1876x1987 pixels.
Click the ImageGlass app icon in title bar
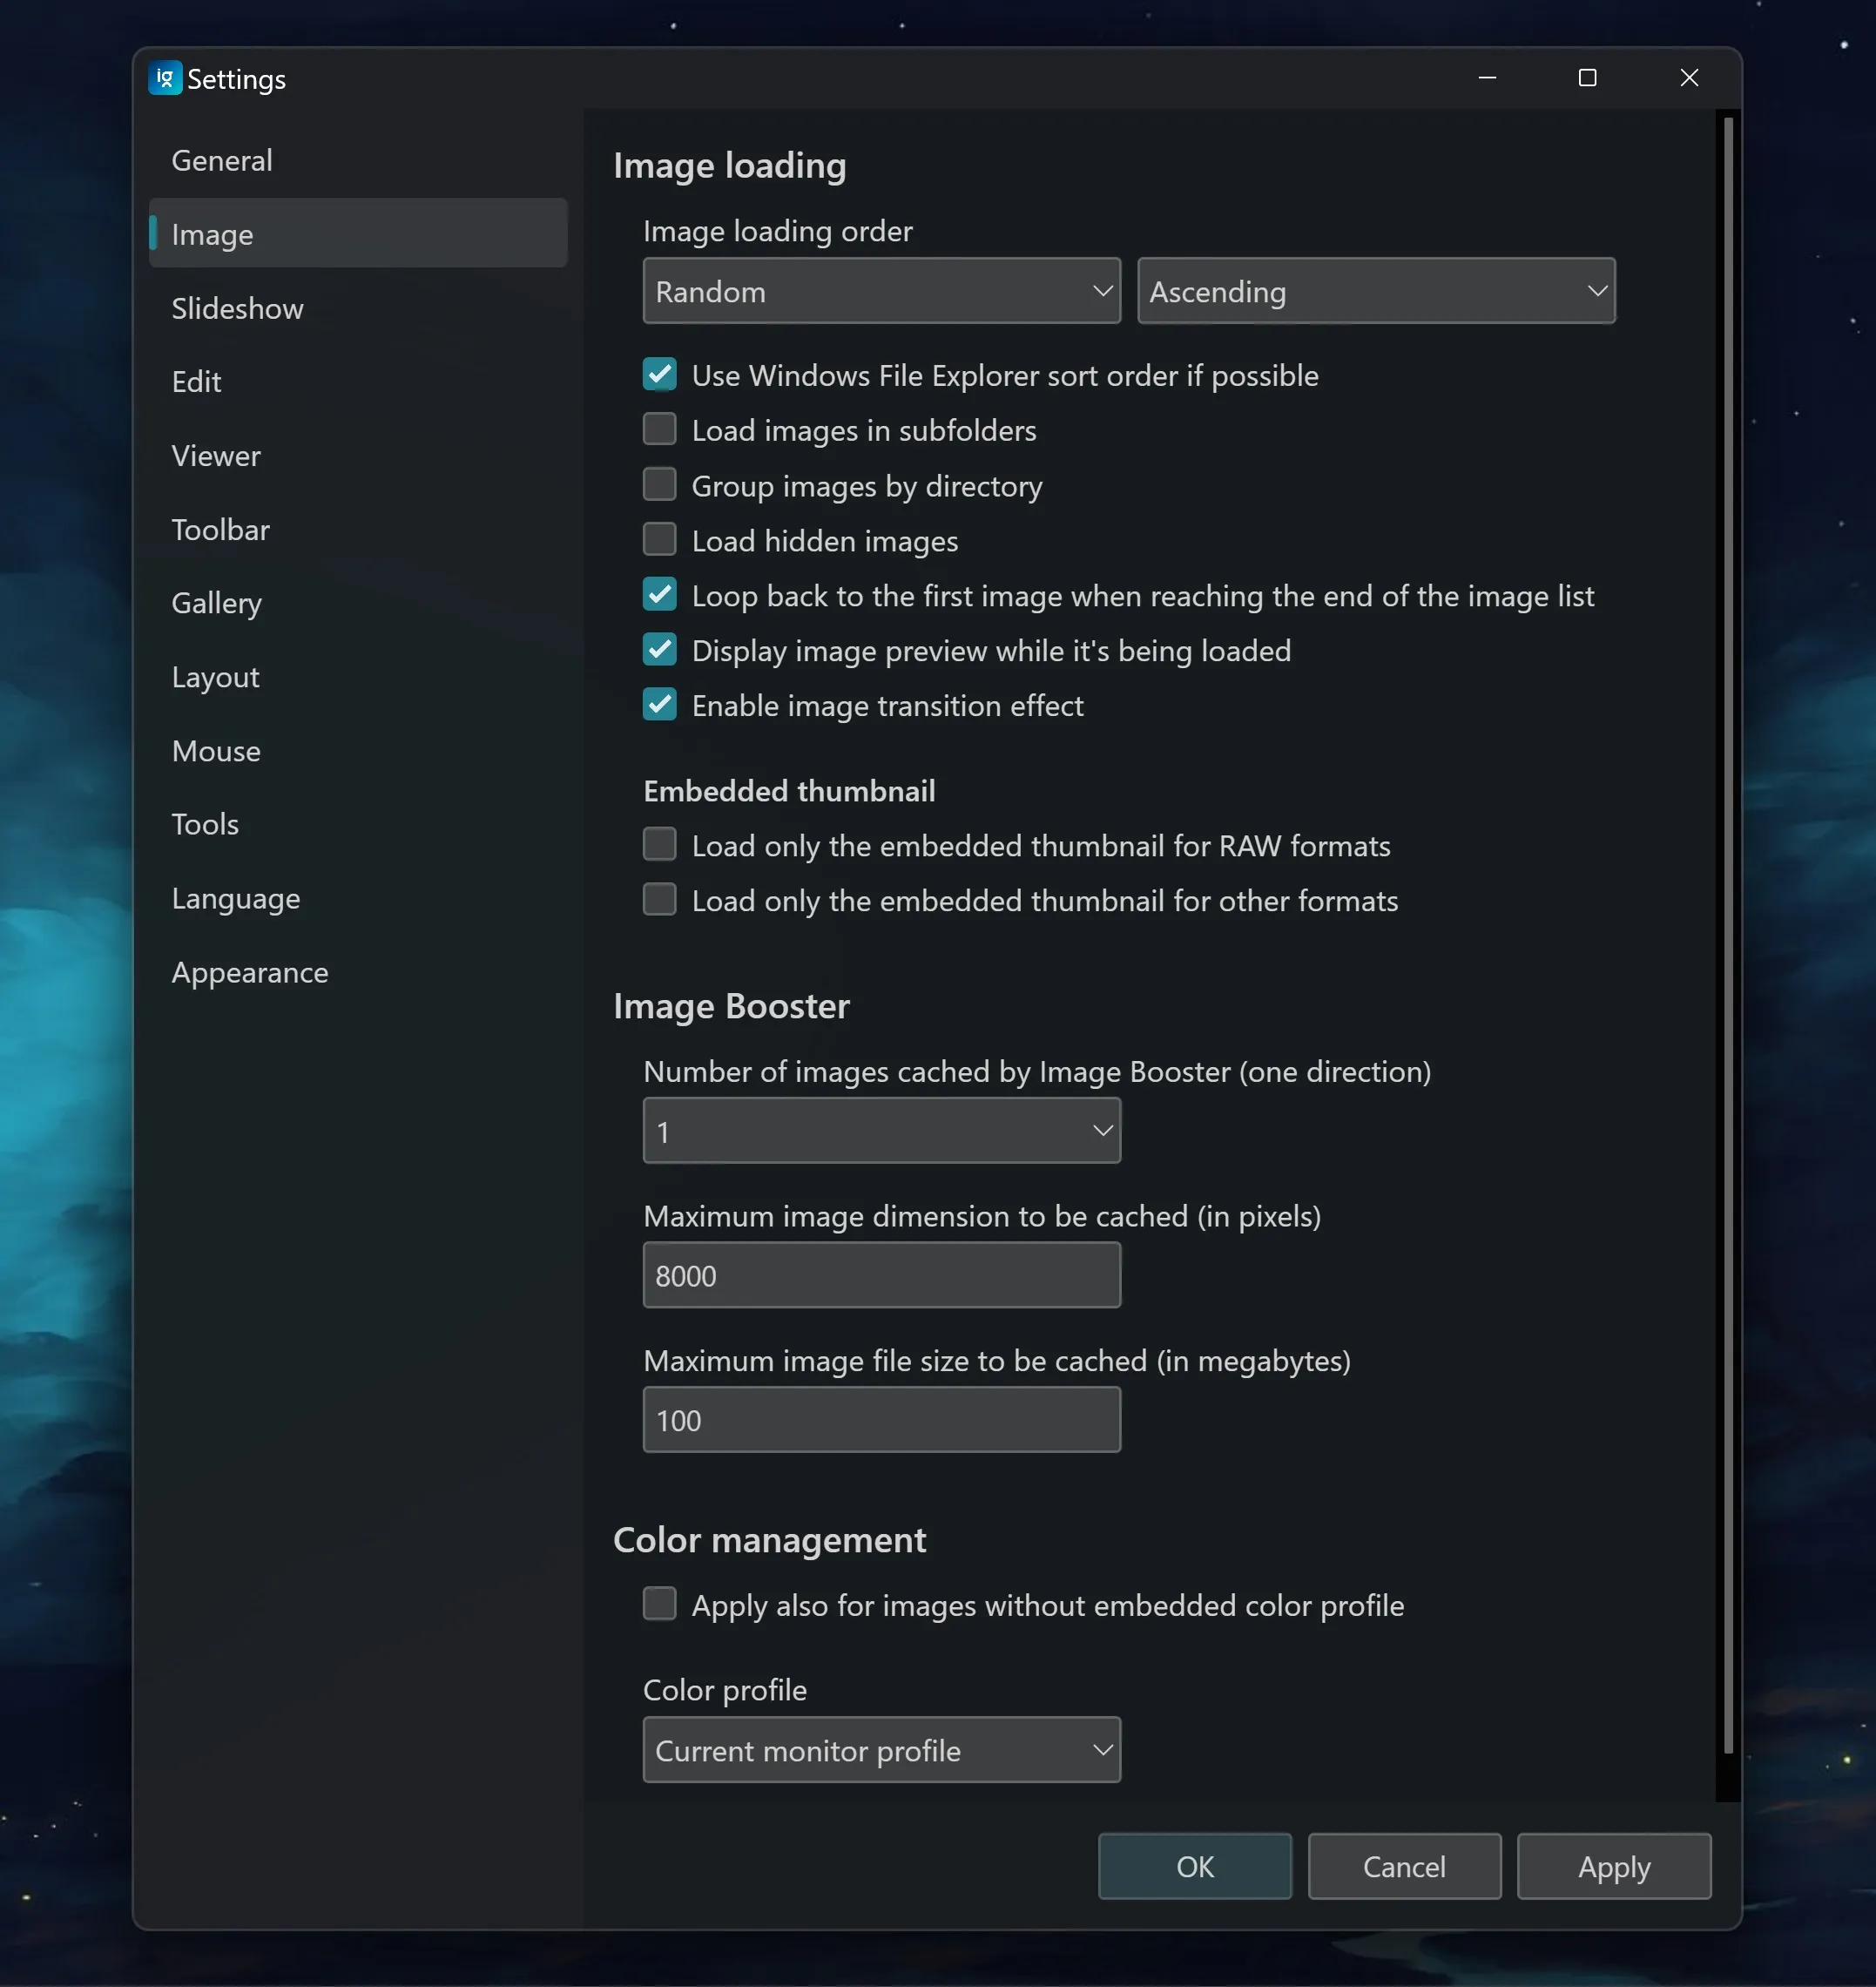(165, 78)
